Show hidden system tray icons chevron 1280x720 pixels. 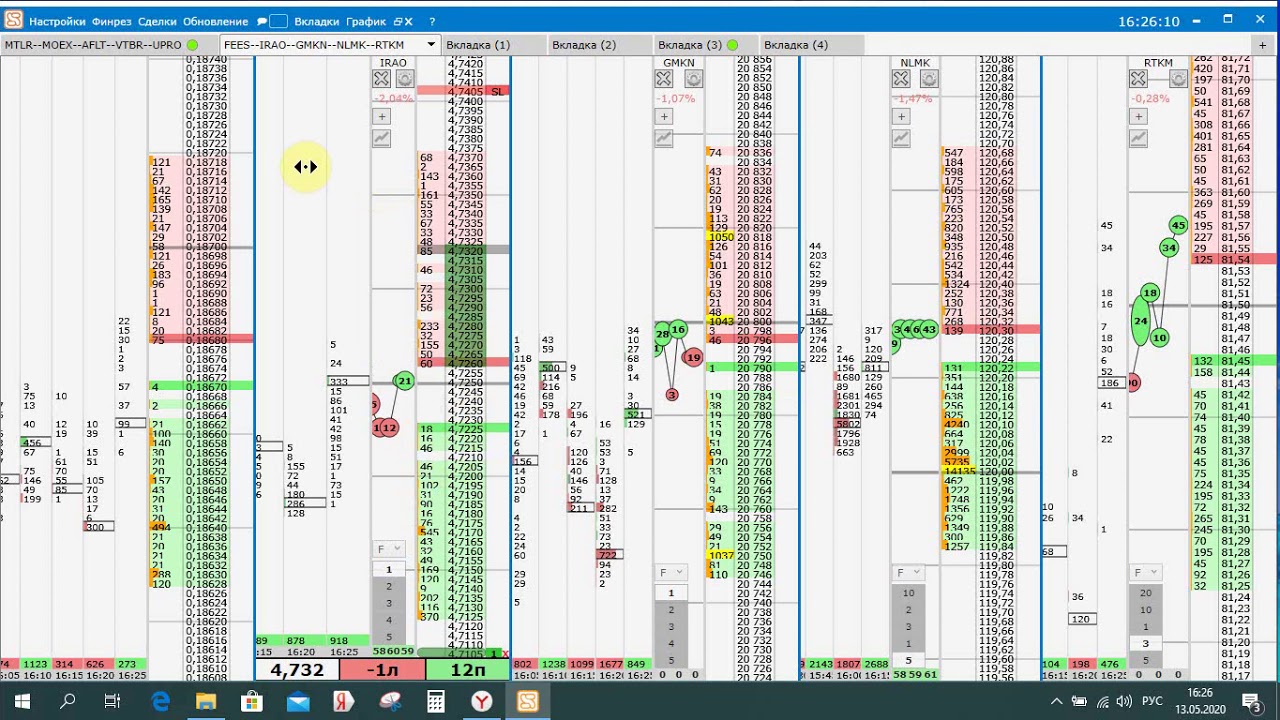1058,701
